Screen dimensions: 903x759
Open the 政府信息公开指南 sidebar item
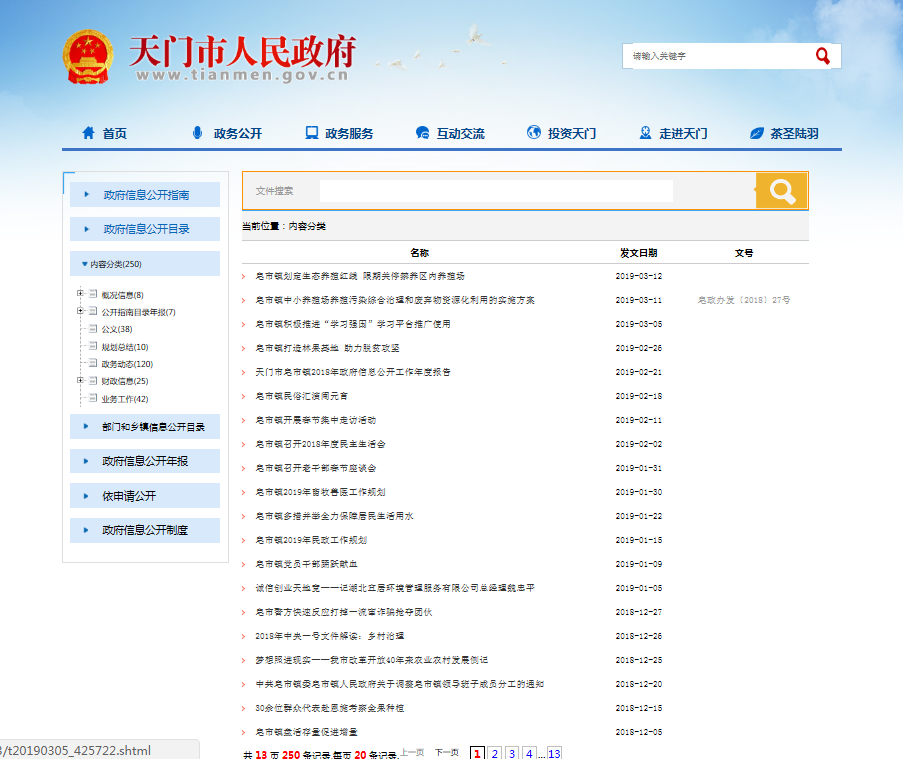[x=146, y=195]
